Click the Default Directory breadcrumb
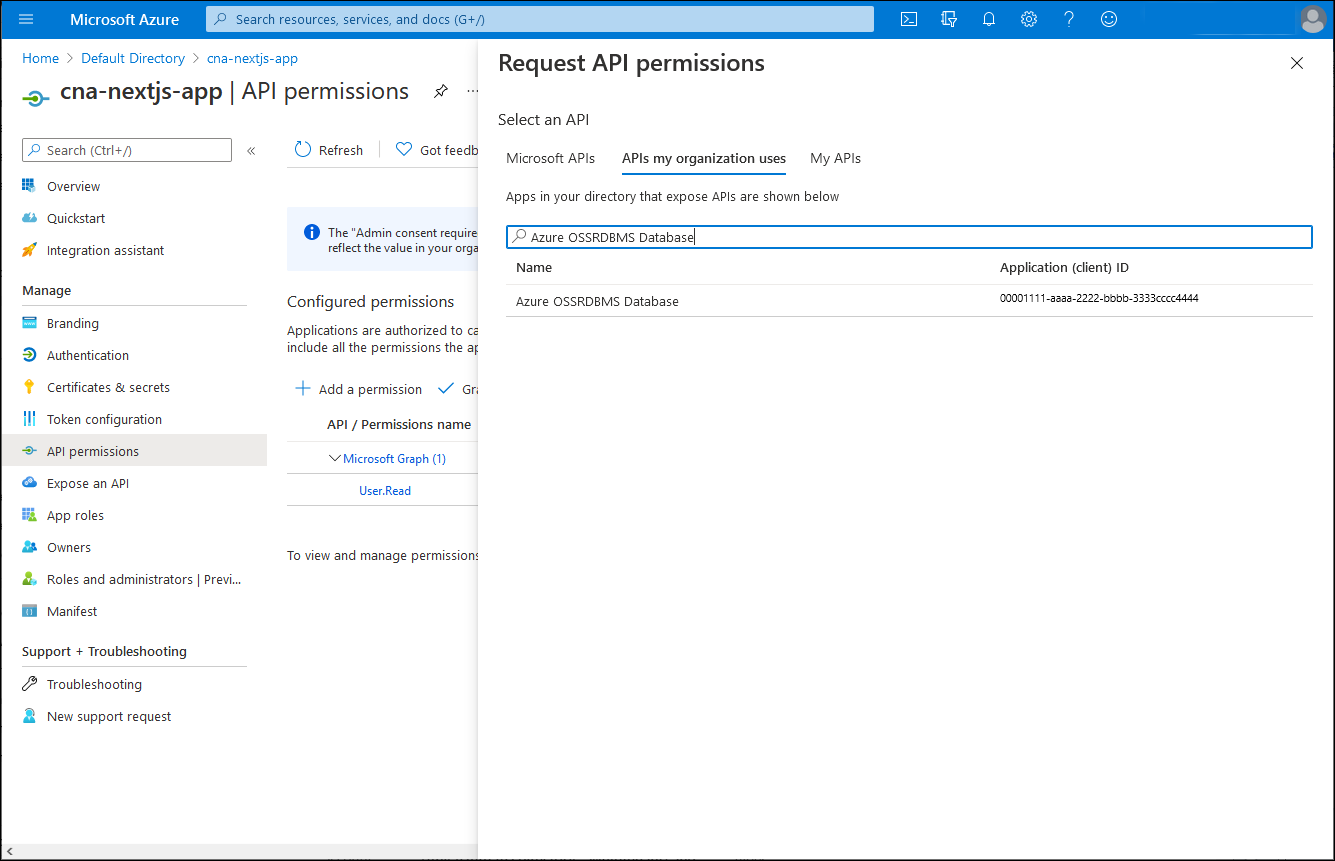The height and width of the screenshot is (861, 1335). (133, 58)
